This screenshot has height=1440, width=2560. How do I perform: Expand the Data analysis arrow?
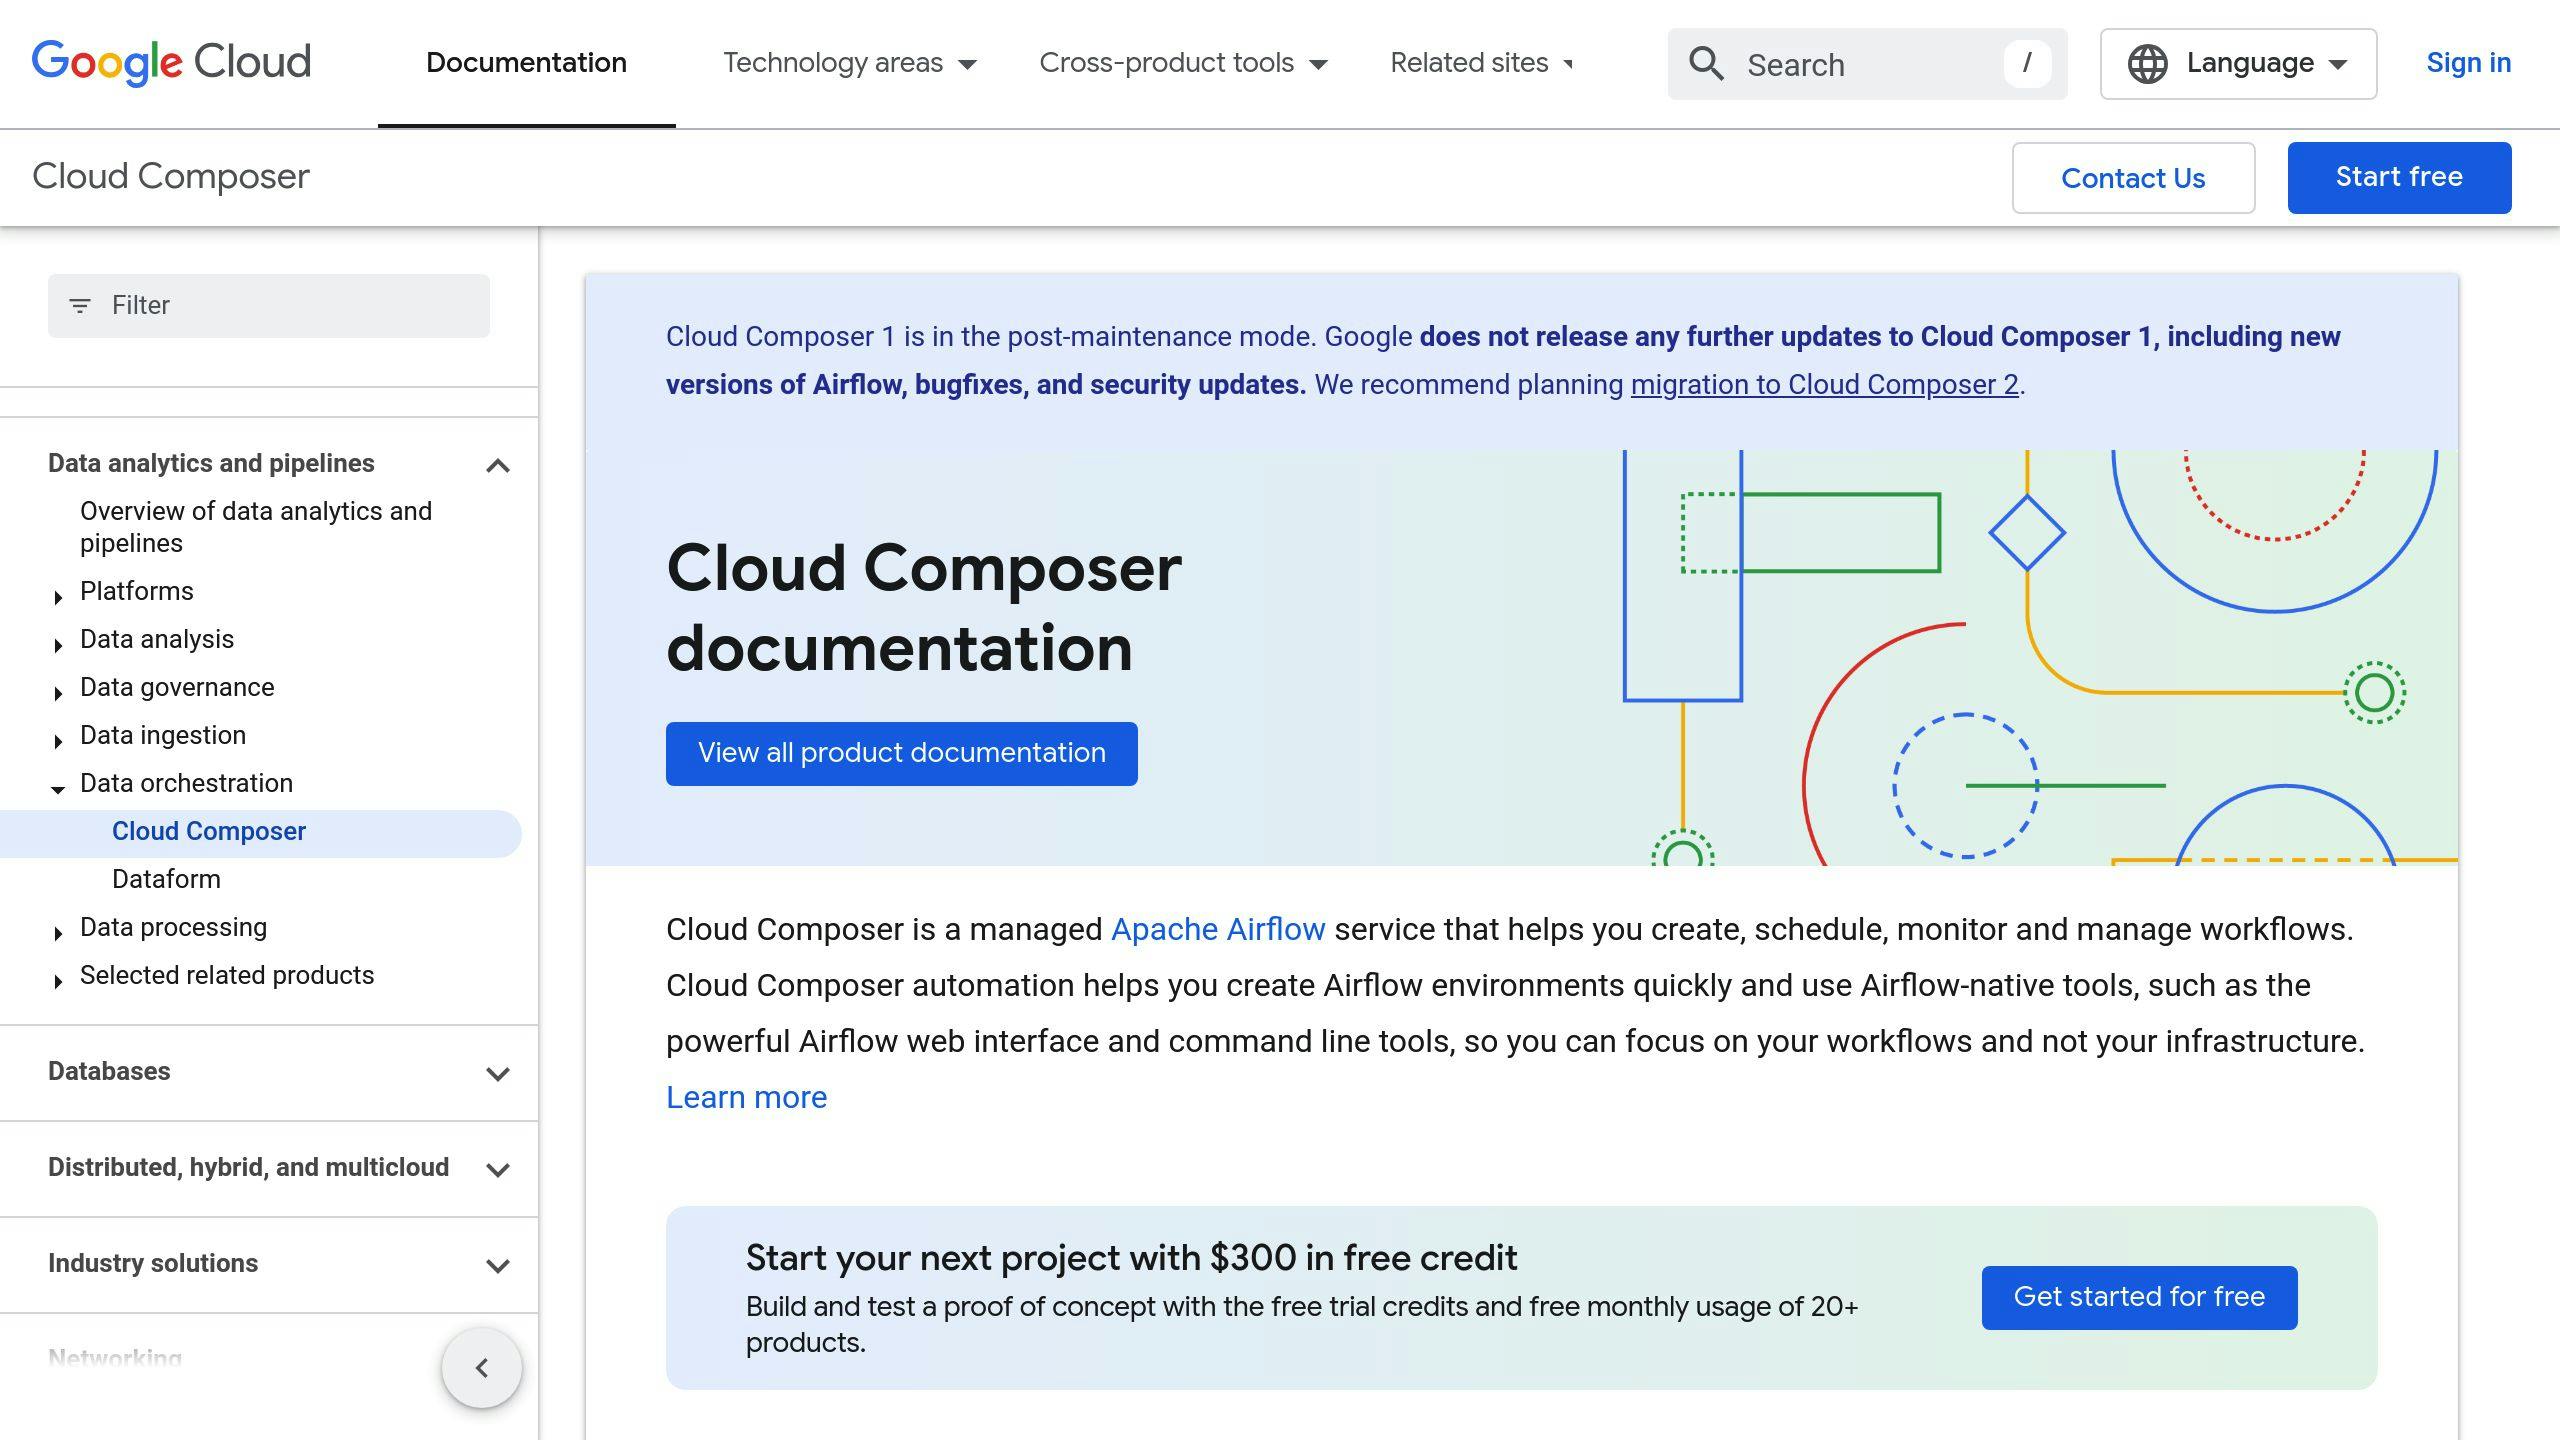[x=58, y=645]
